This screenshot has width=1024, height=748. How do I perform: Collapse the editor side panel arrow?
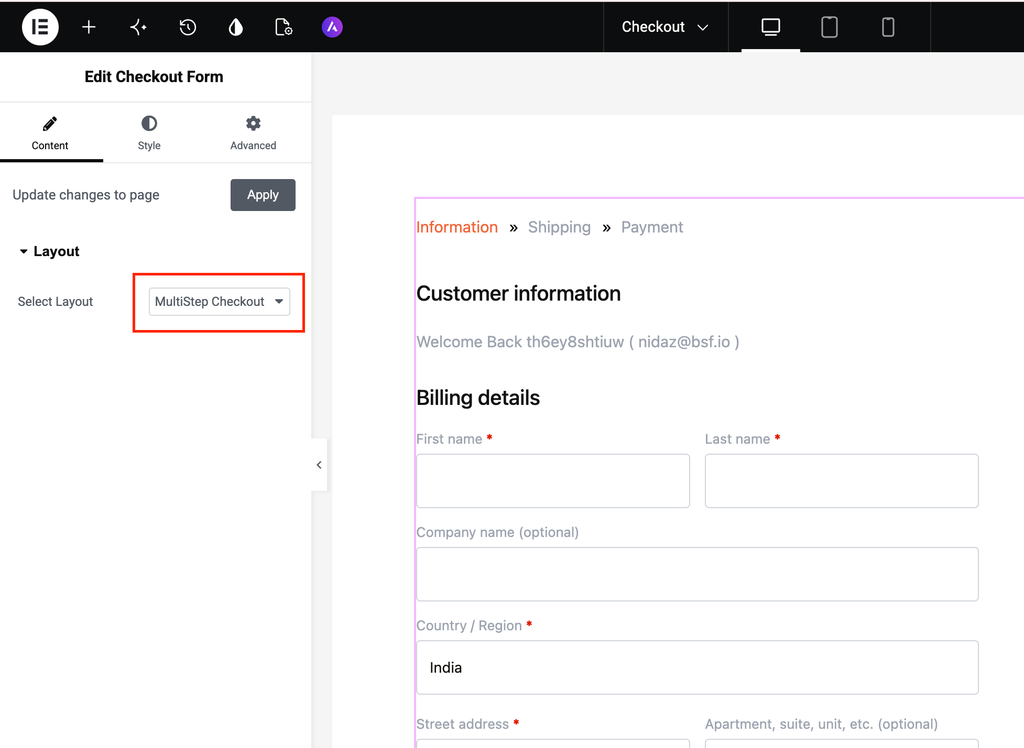pos(319,465)
